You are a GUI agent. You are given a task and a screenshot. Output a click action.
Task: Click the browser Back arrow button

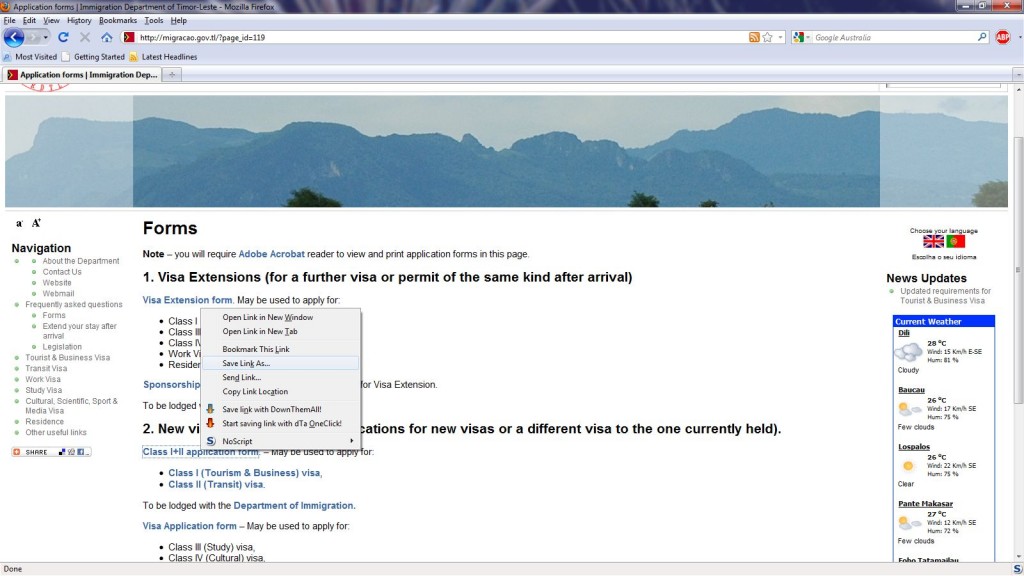tap(14, 37)
